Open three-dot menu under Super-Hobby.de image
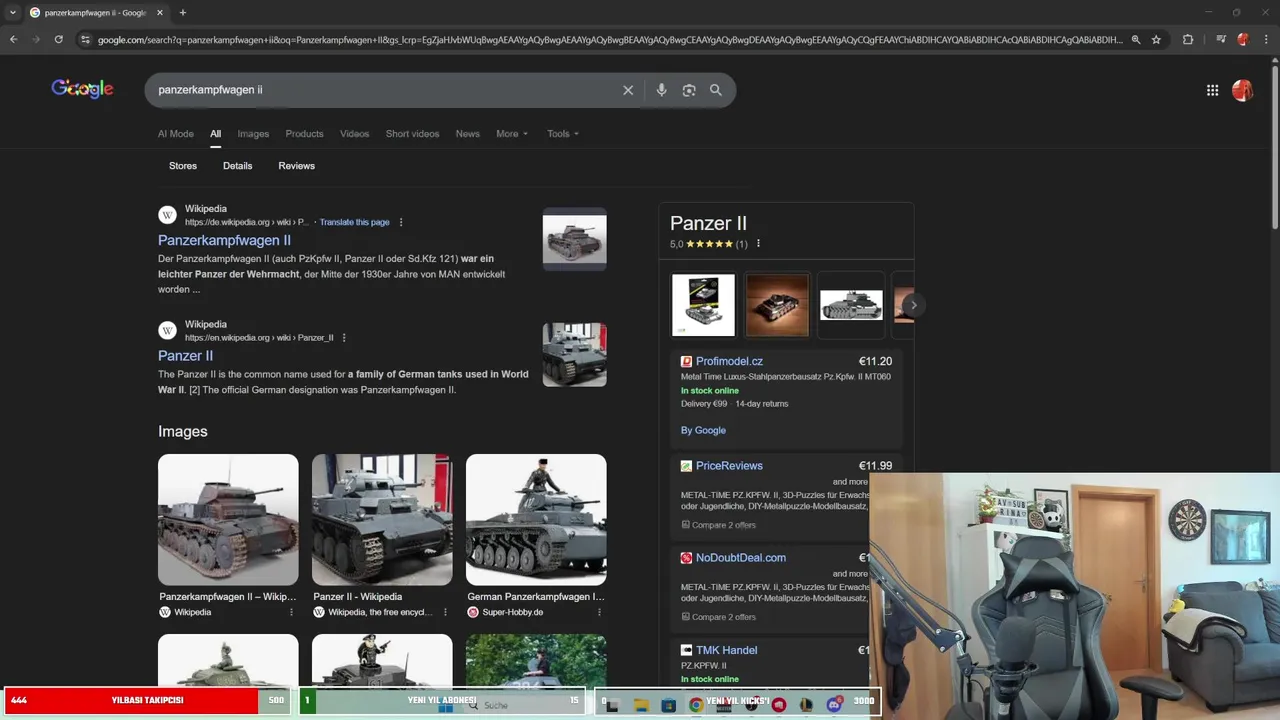The image size is (1280, 720). (x=600, y=612)
